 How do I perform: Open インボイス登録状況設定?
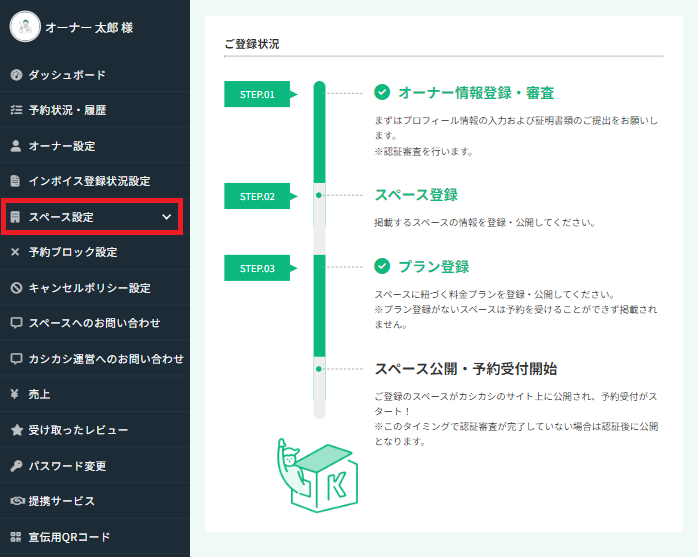95,181
